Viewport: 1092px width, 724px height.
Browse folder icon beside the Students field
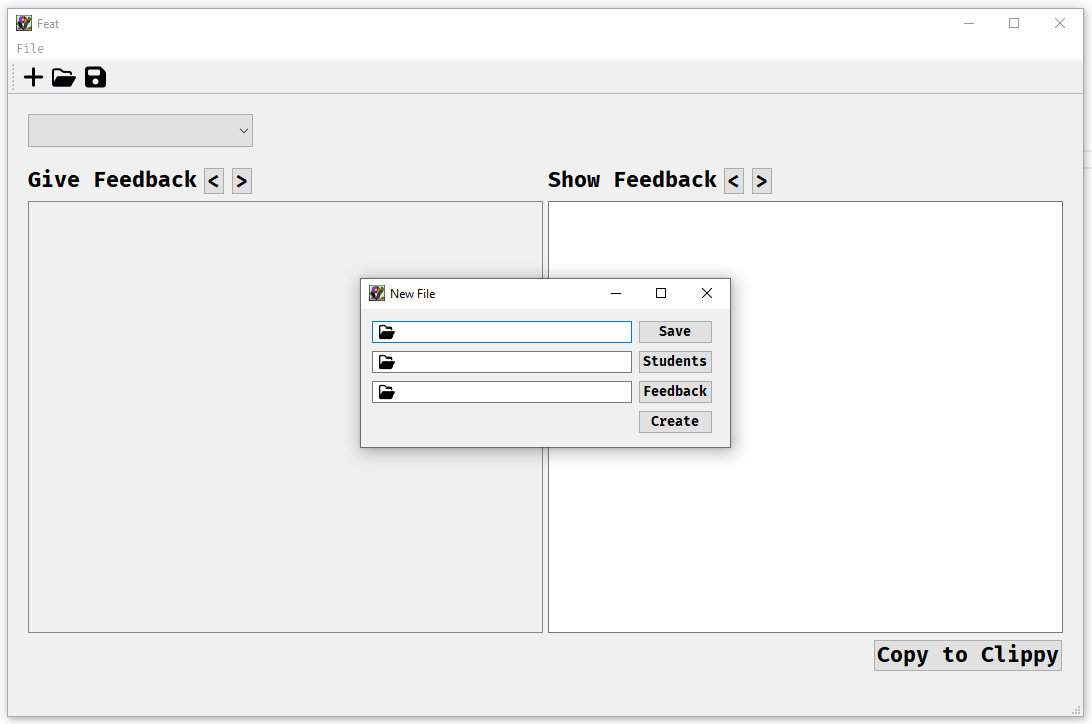[386, 361]
